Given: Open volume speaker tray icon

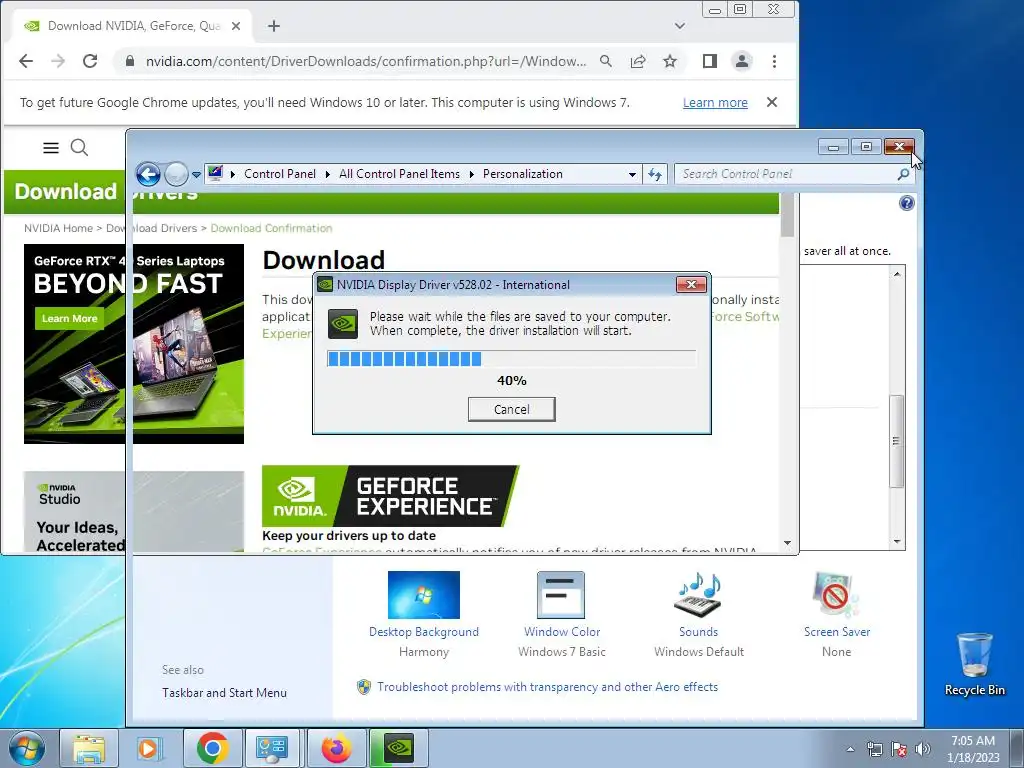Looking at the screenshot, I should coord(923,749).
